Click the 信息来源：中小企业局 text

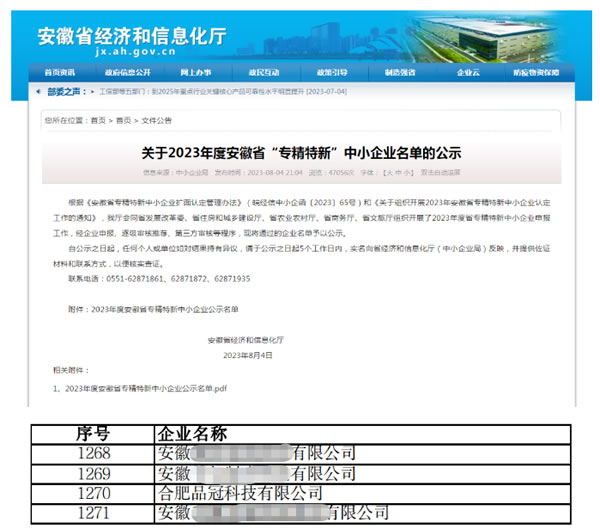pyautogui.click(x=176, y=173)
